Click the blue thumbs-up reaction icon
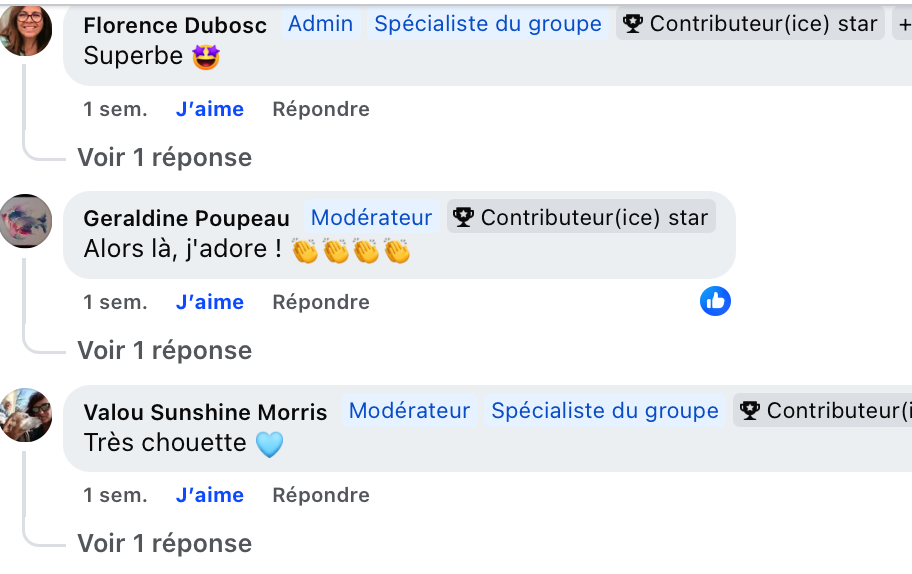This screenshot has width=912, height=574. [x=715, y=301]
